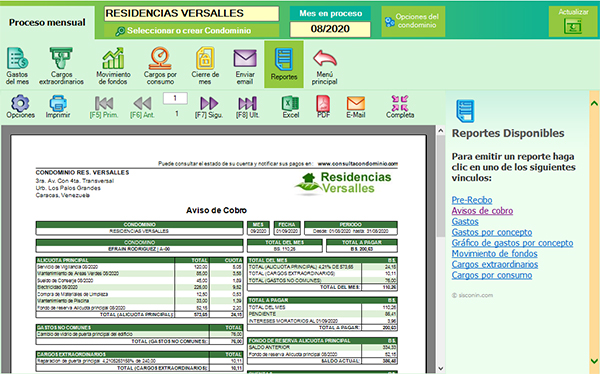Click the Mes en proceso date 08/2020

coord(330,29)
